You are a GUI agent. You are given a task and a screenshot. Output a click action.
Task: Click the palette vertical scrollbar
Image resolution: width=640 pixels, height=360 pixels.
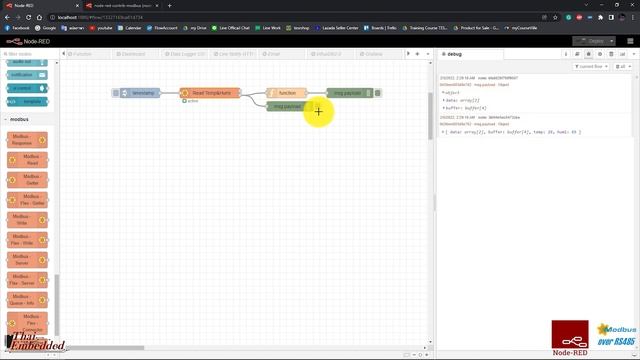pyautogui.click(x=57, y=305)
